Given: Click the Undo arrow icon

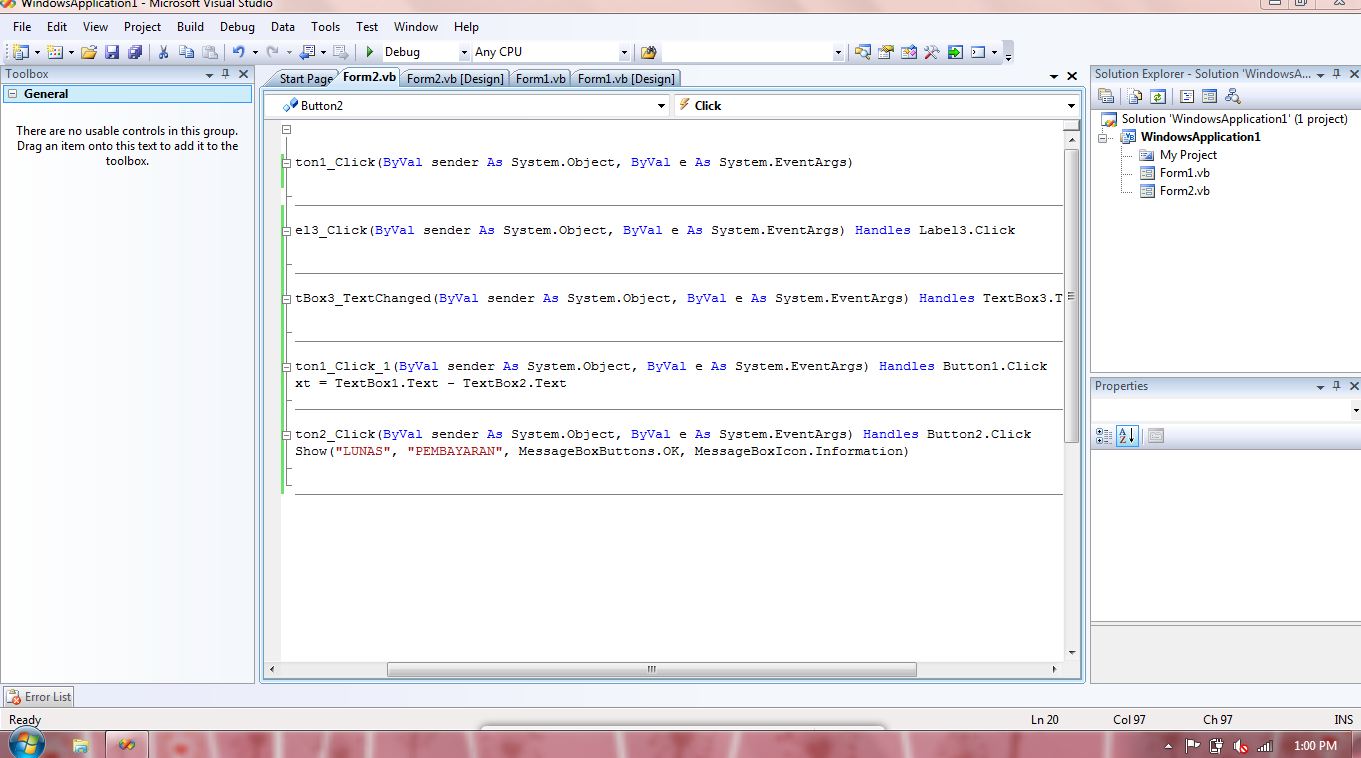Looking at the screenshot, I should point(238,52).
